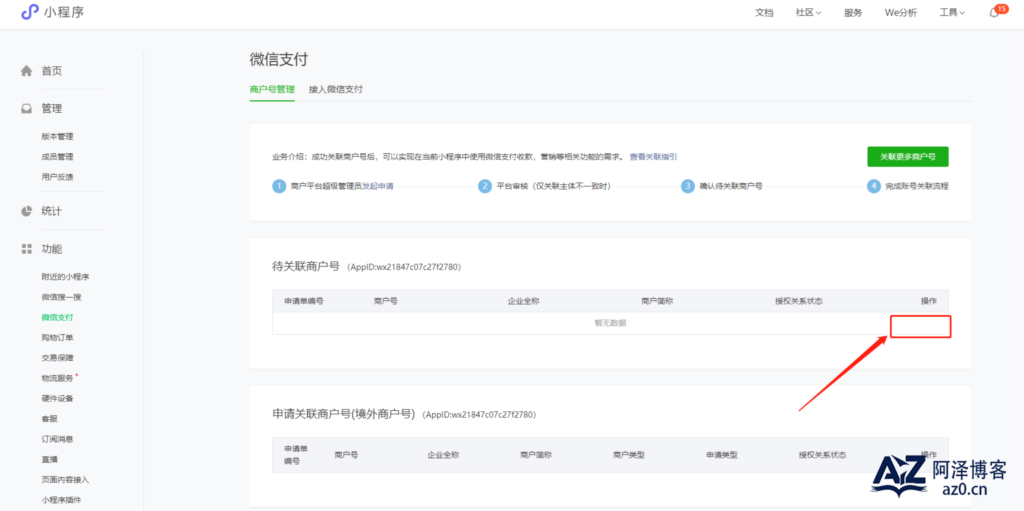Open 微信搜一搜 in sidebar
The image size is (1024, 511).
(x=61, y=297)
